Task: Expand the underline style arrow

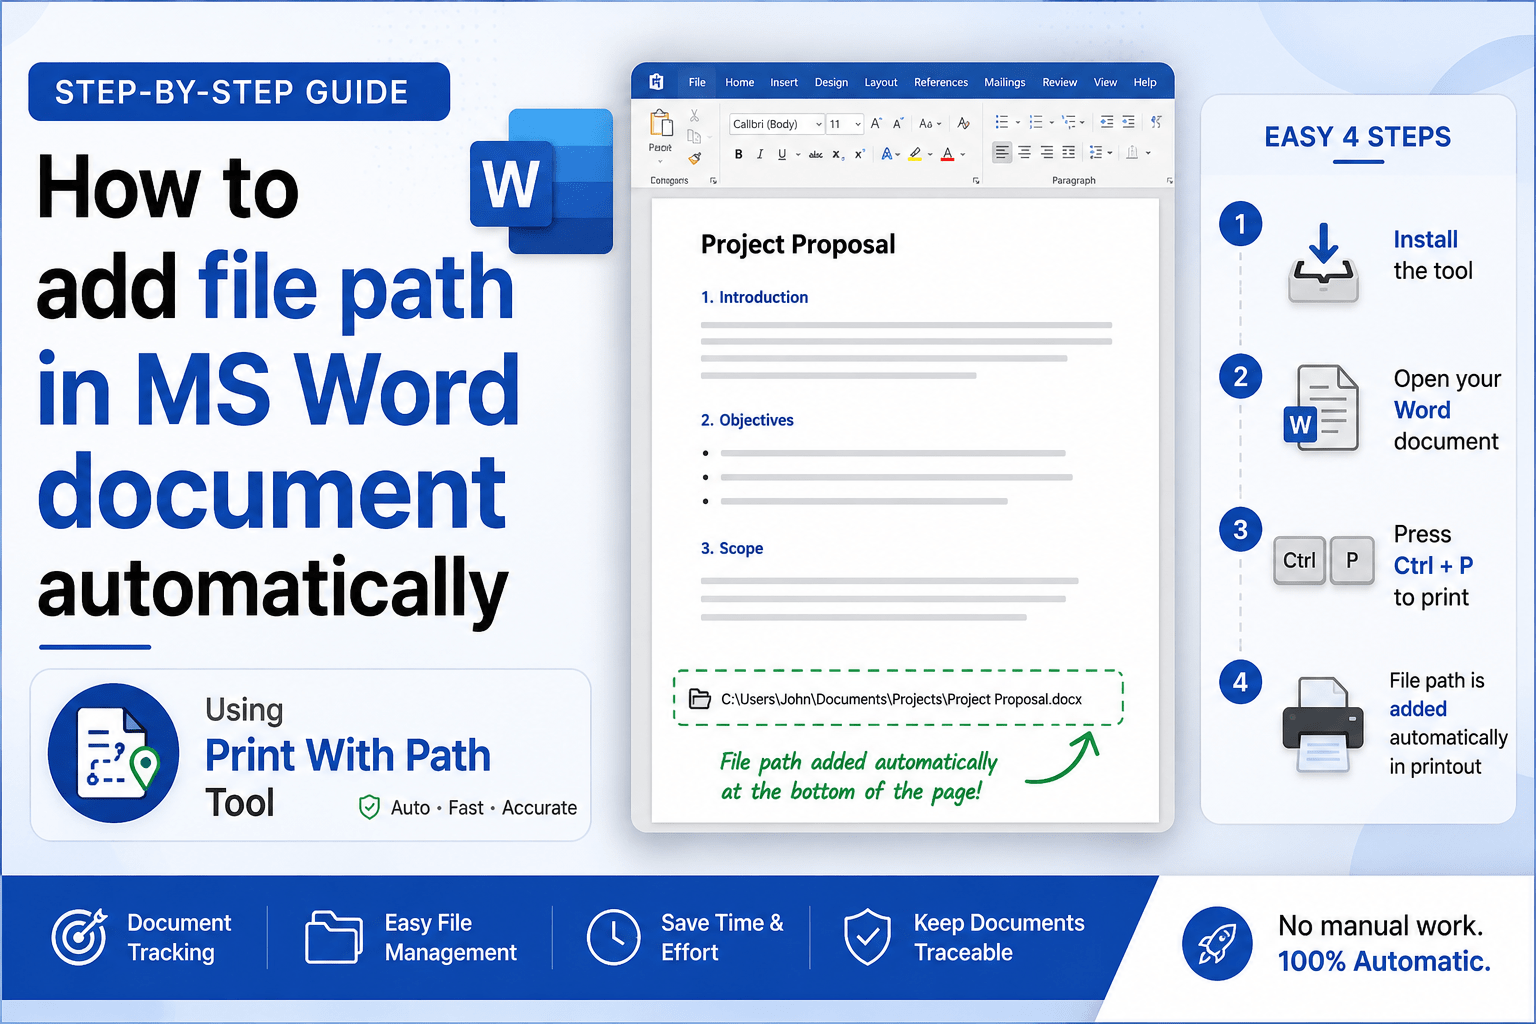Action: click(798, 155)
